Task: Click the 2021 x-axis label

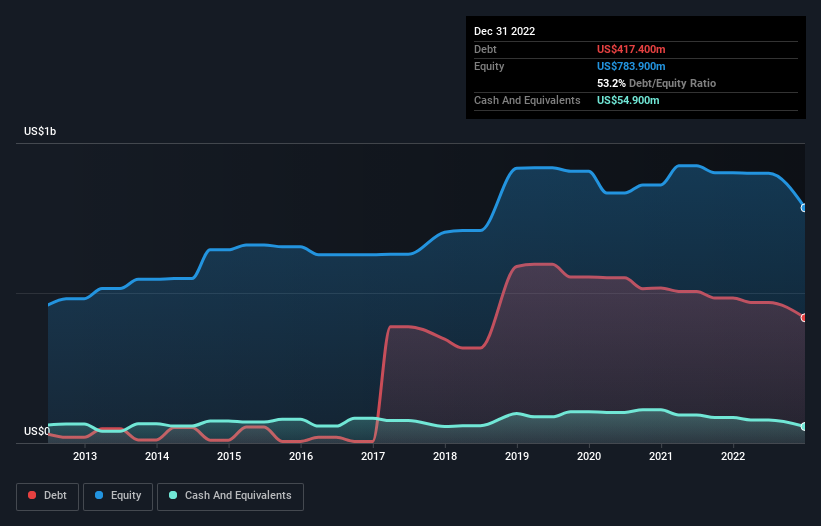Action: click(661, 456)
